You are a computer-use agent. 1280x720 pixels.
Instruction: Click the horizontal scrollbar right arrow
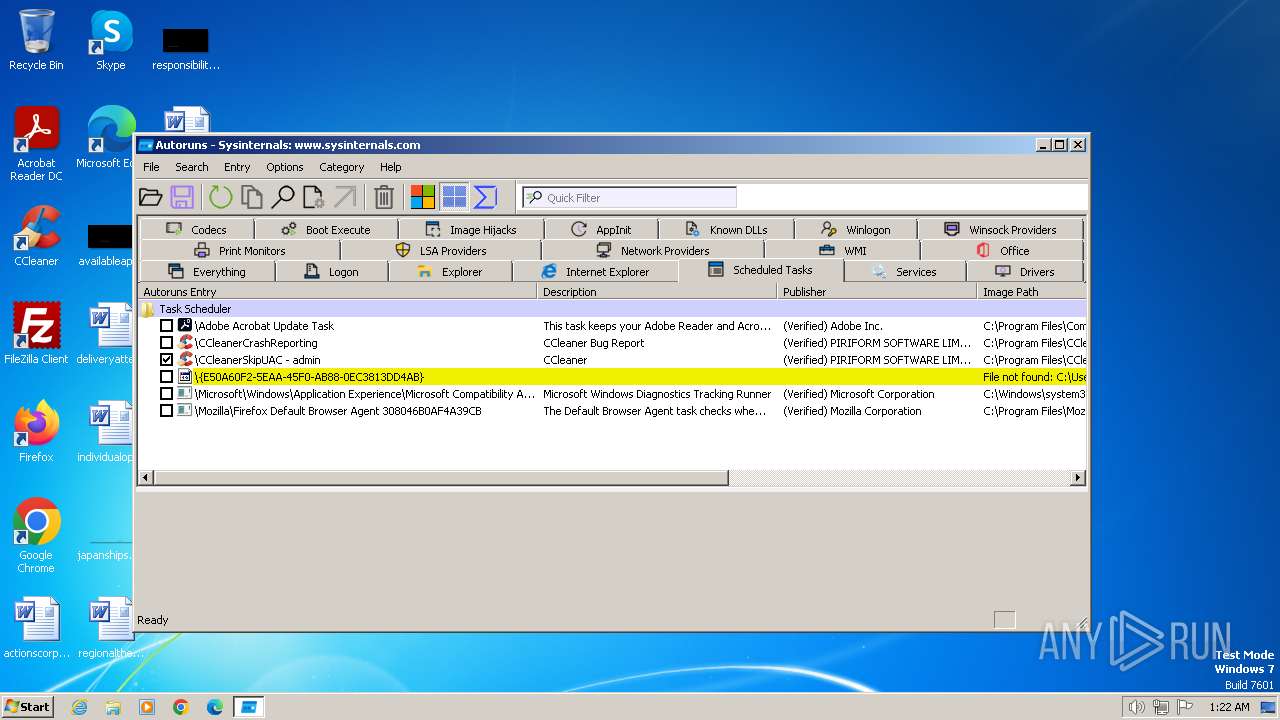point(1078,478)
